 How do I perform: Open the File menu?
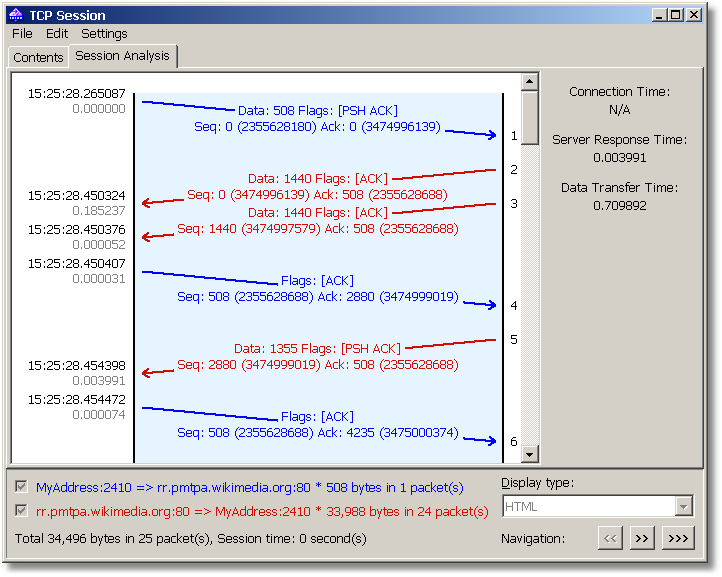coord(22,34)
